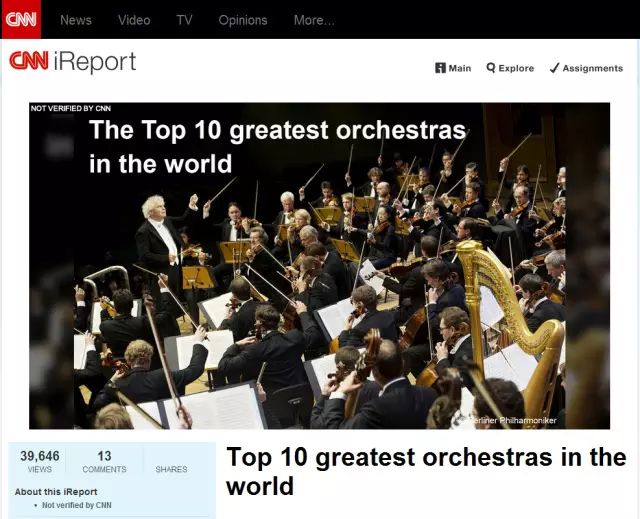Viewport: 640px width, 519px height.
Task: Click the CNN logo in the black bar
Action: [x=21, y=19]
